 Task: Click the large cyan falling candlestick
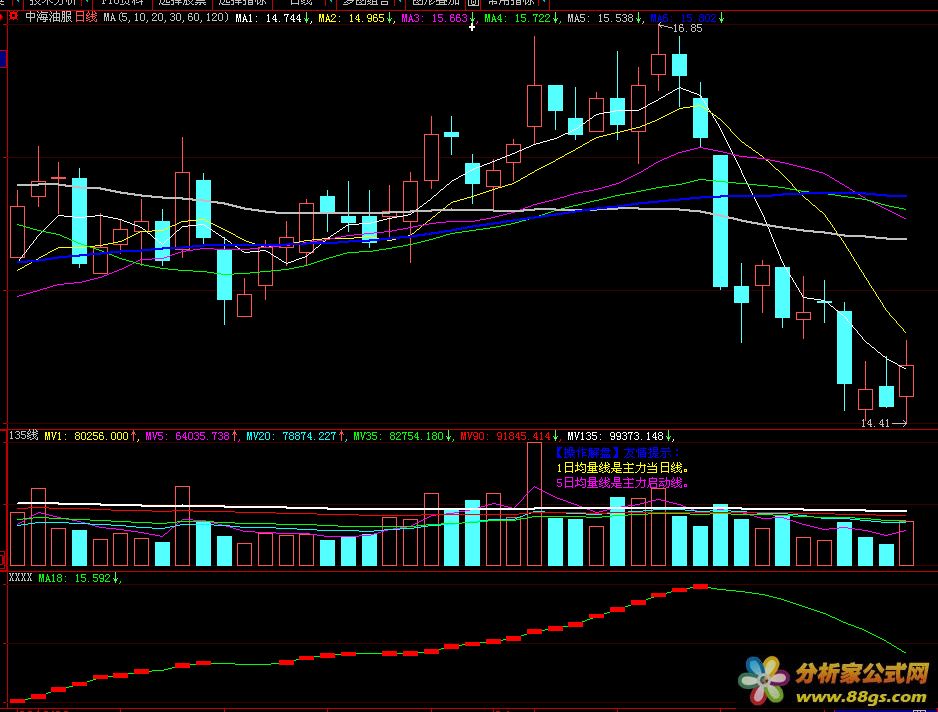pyautogui.click(x=719, y=221)
